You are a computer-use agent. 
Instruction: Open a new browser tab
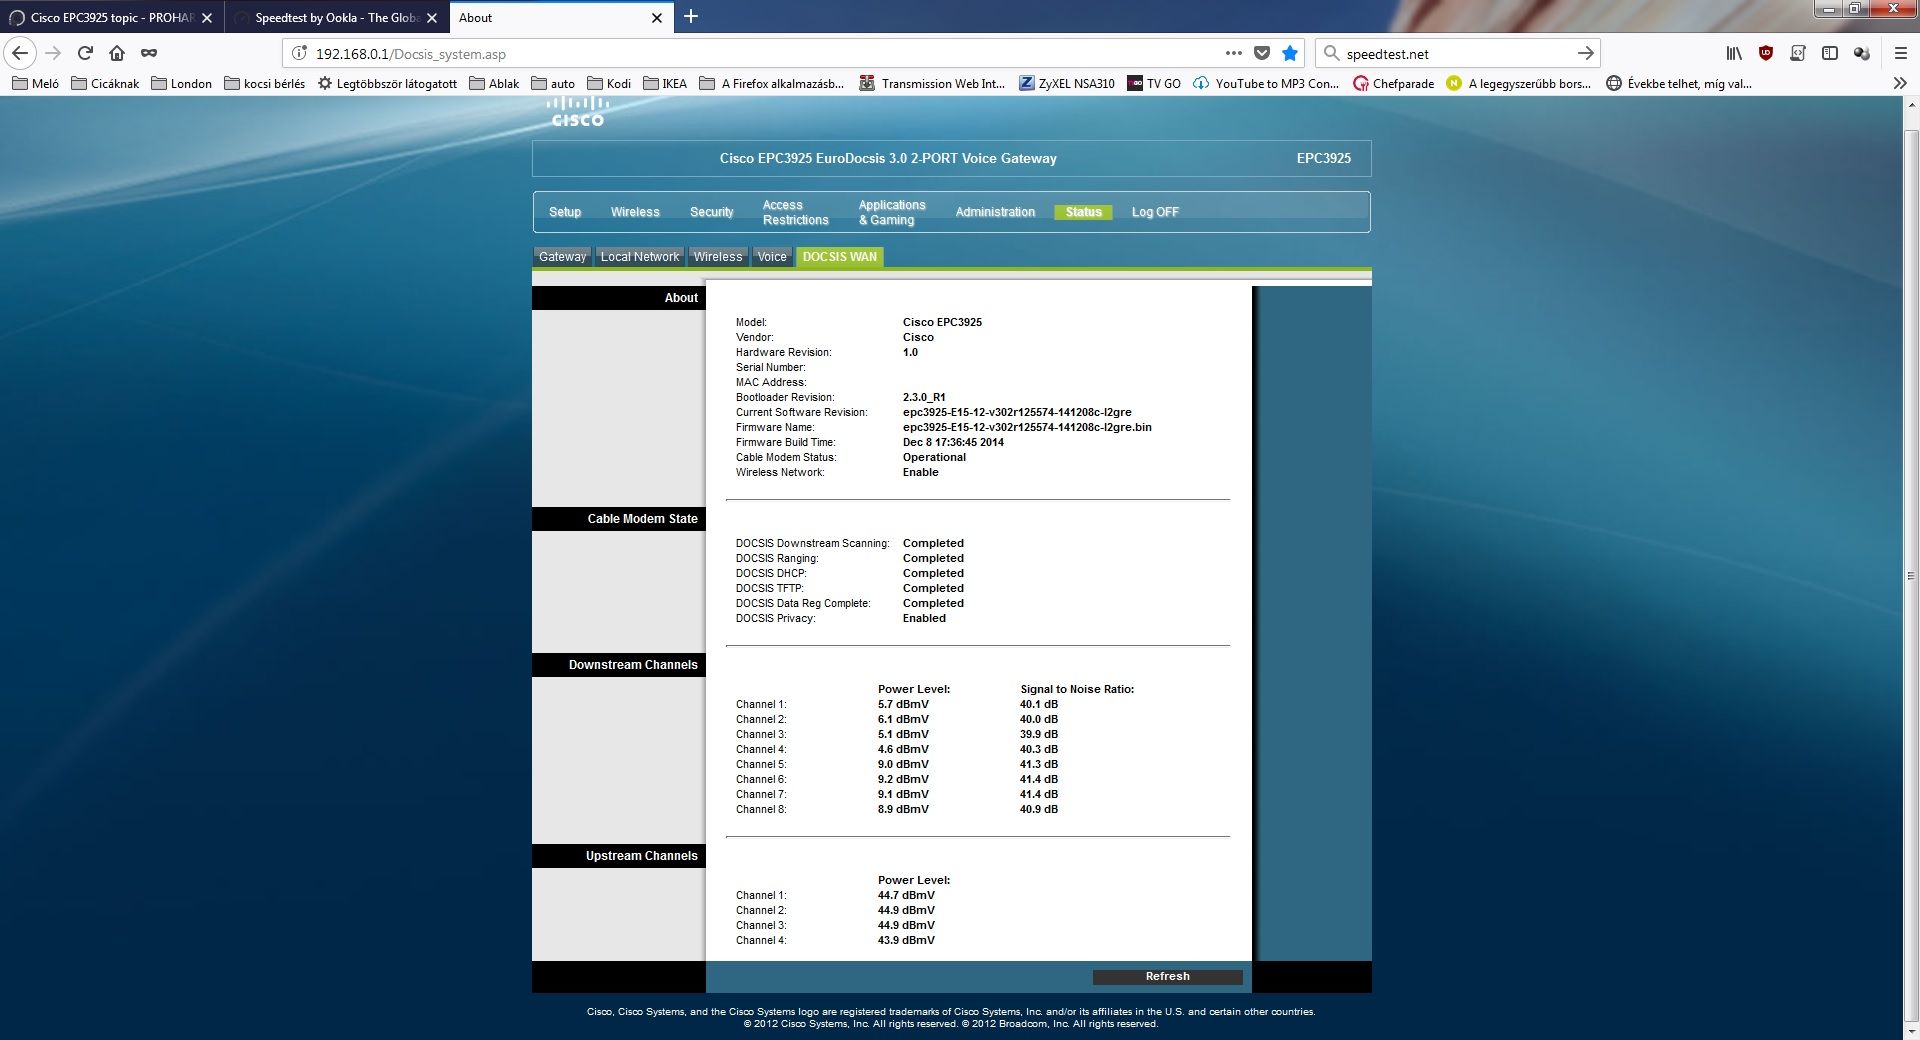[691, 17]
